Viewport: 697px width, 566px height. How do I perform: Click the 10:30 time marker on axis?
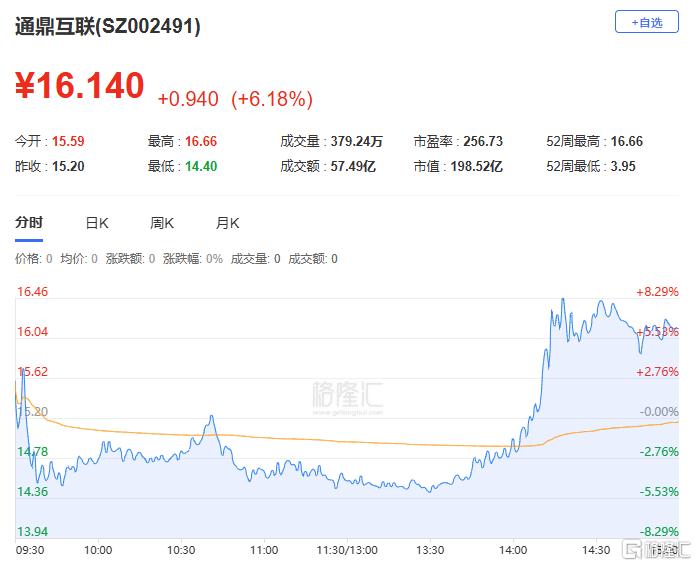(x=180, y=550)
